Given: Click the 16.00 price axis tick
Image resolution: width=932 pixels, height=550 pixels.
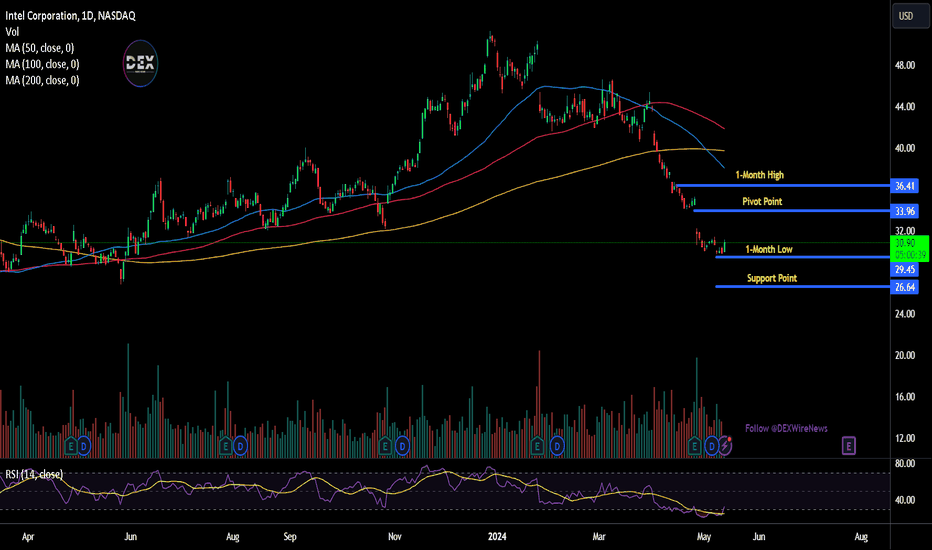Looking at the screenshot, I should (x=905, y=397).
